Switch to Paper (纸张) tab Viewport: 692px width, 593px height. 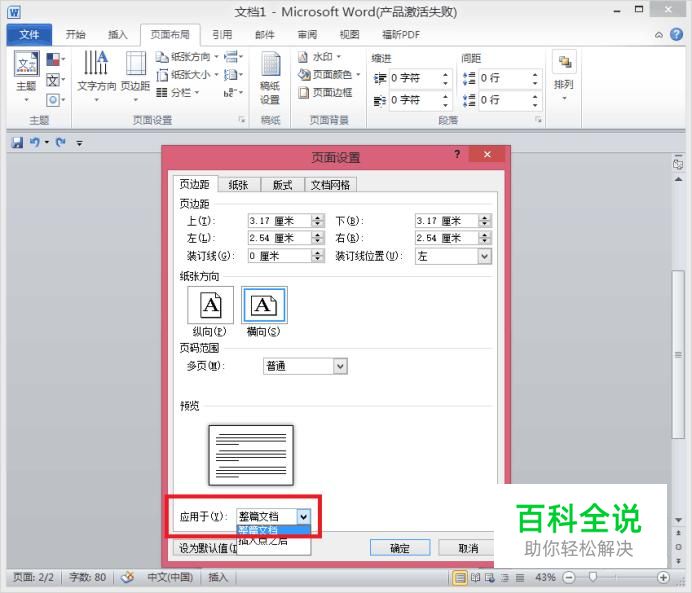click(x=238, y=185)
